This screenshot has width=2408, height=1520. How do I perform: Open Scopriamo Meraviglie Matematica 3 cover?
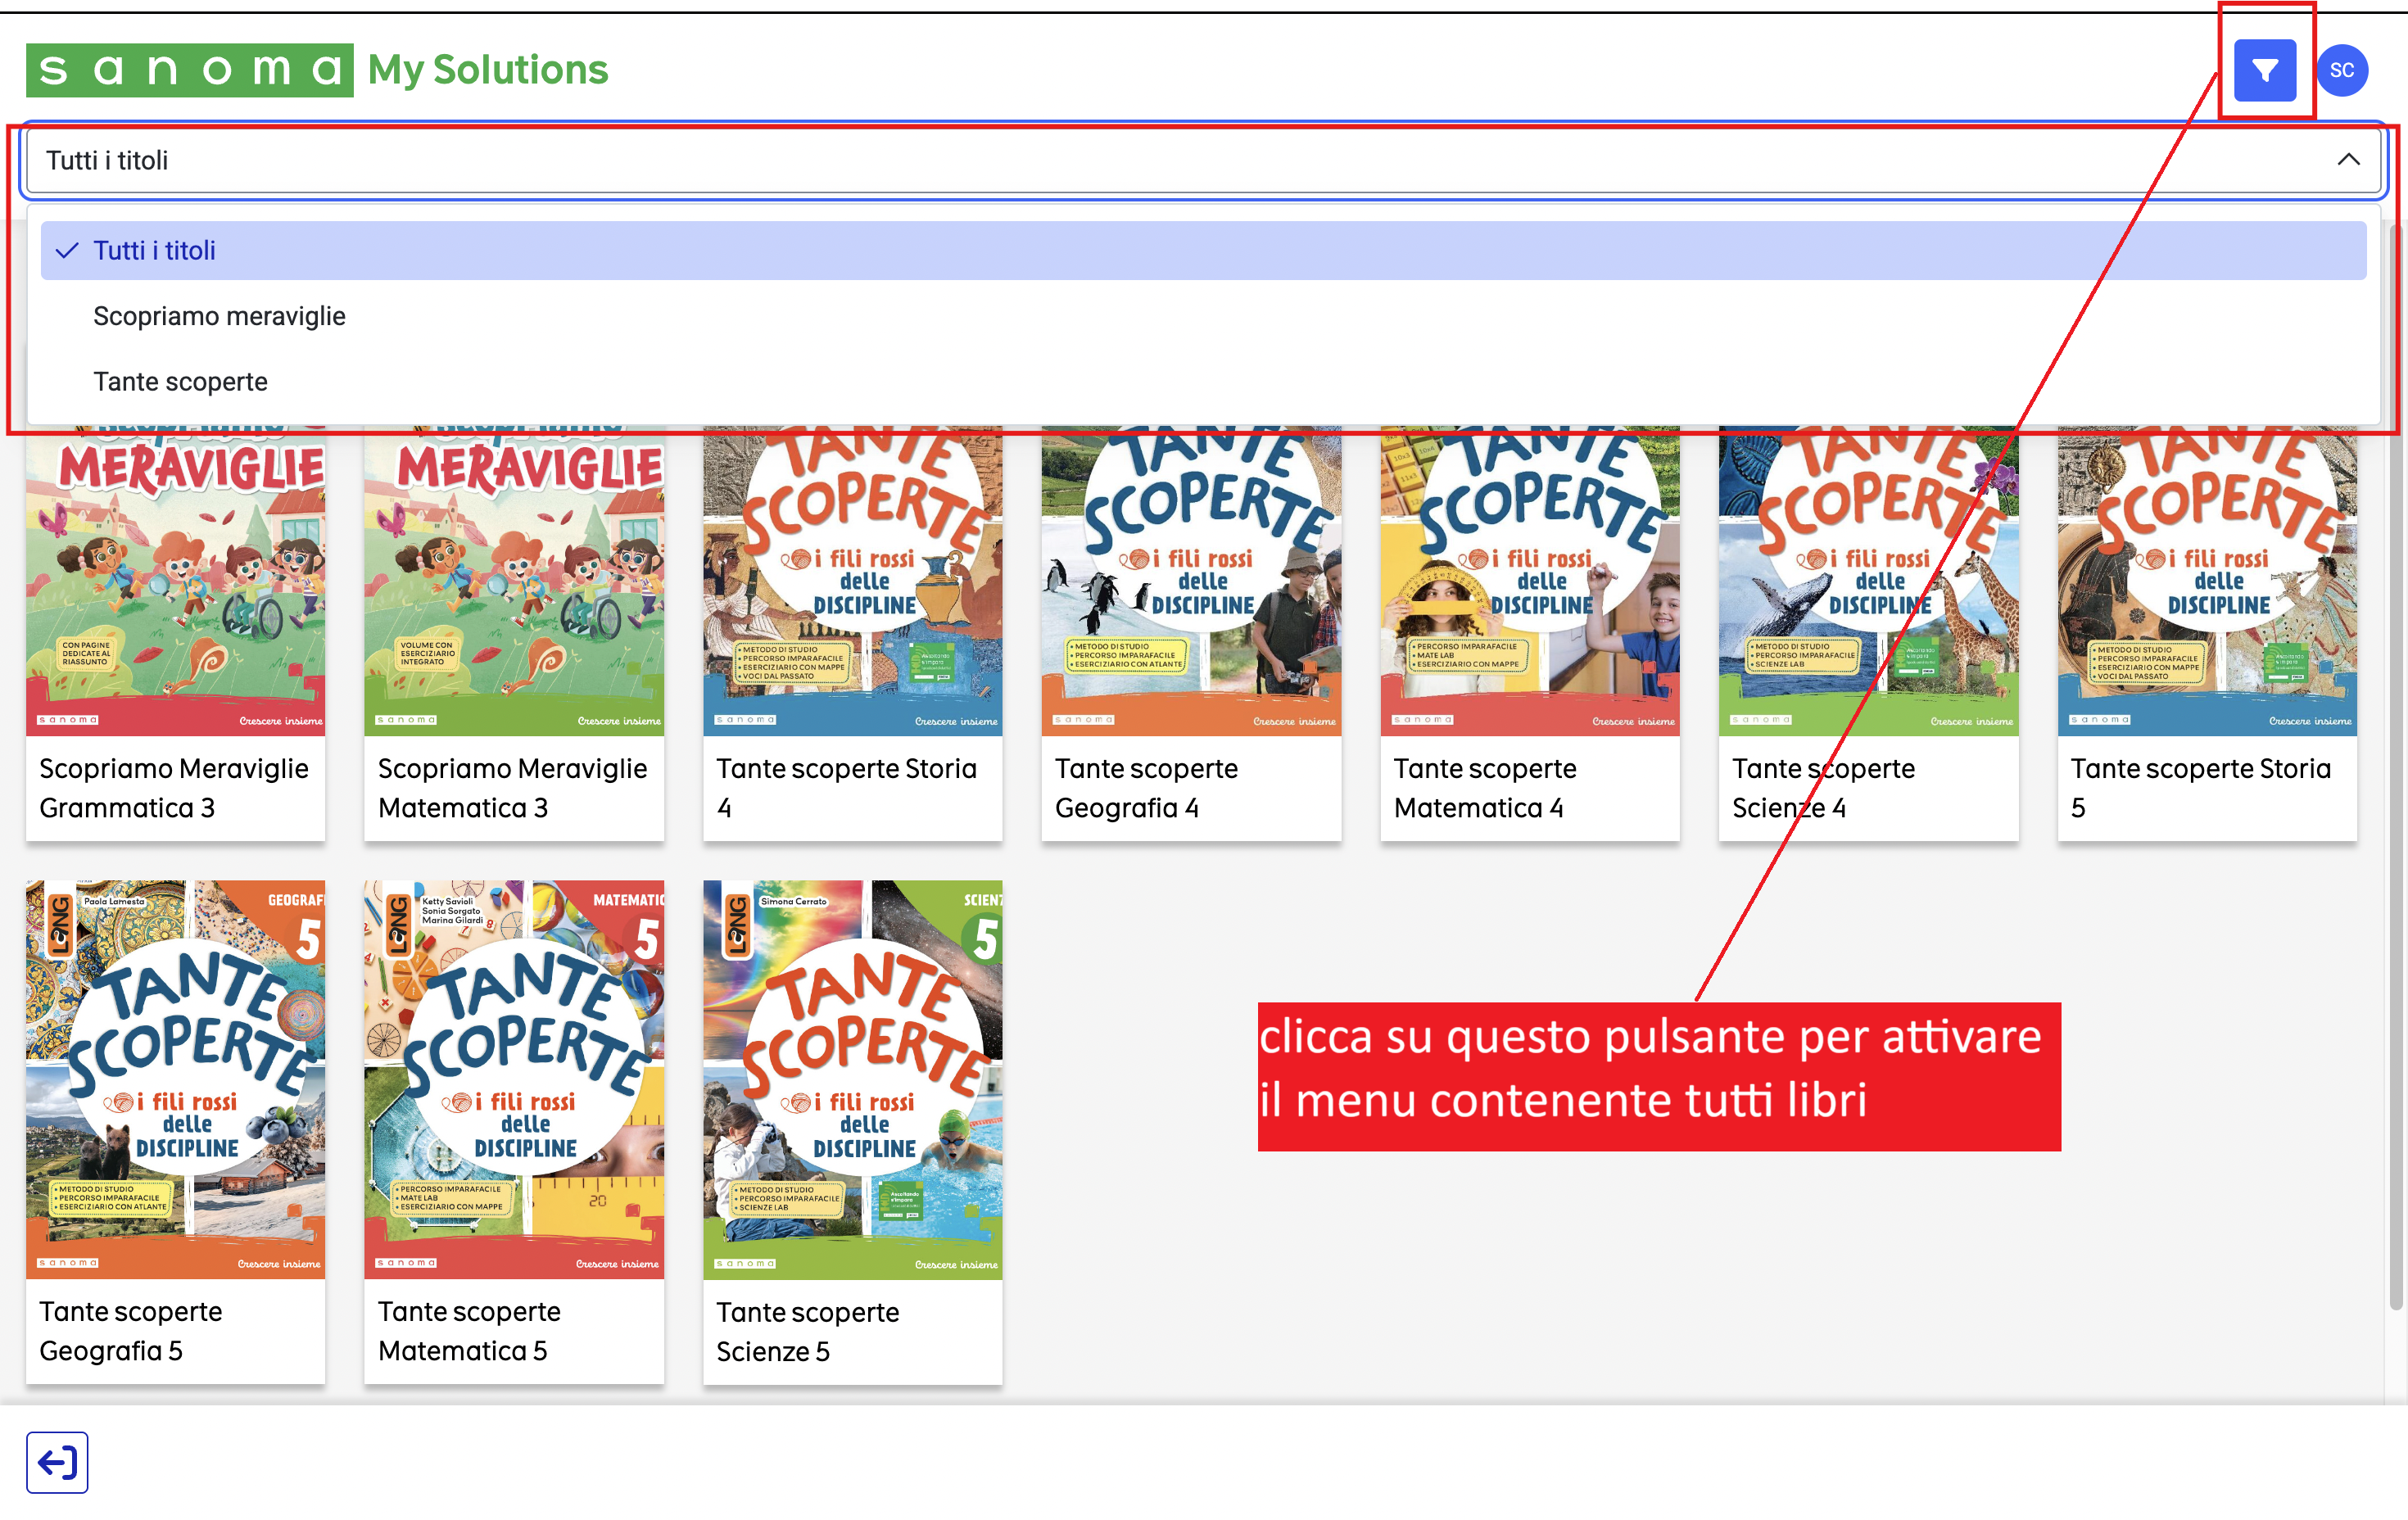(513, 581)
